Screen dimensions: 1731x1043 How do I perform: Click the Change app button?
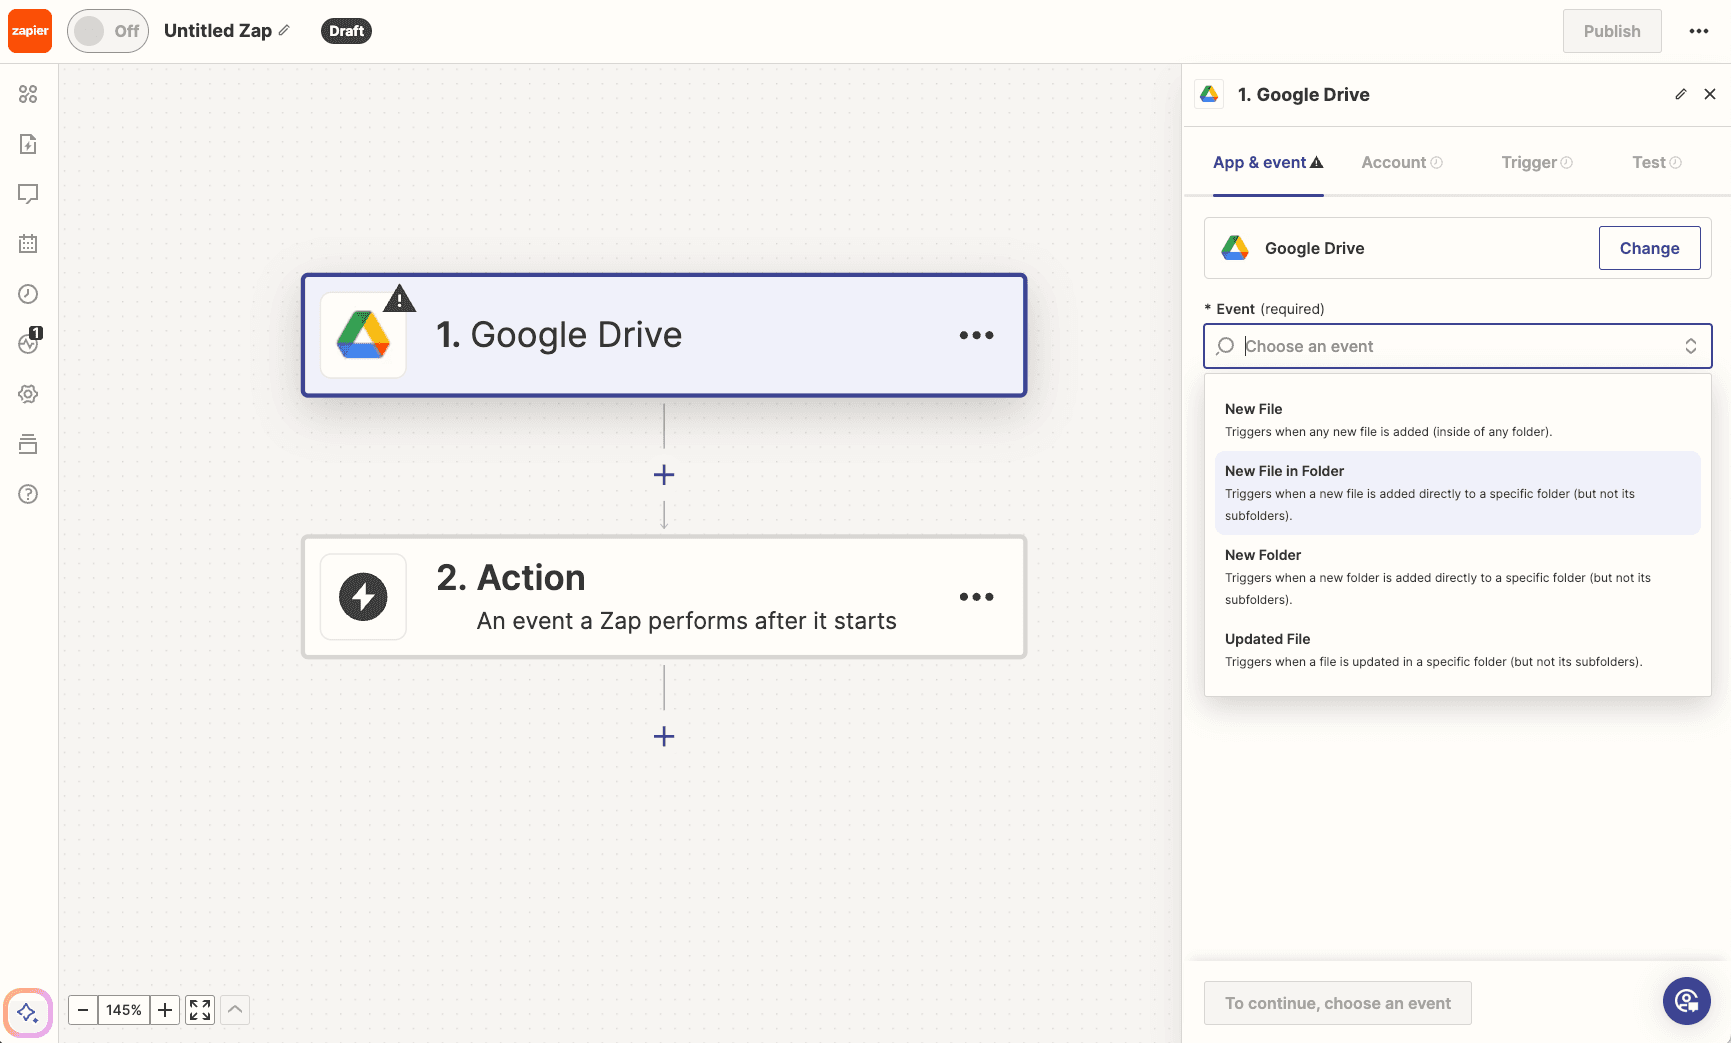(1649, 248)
